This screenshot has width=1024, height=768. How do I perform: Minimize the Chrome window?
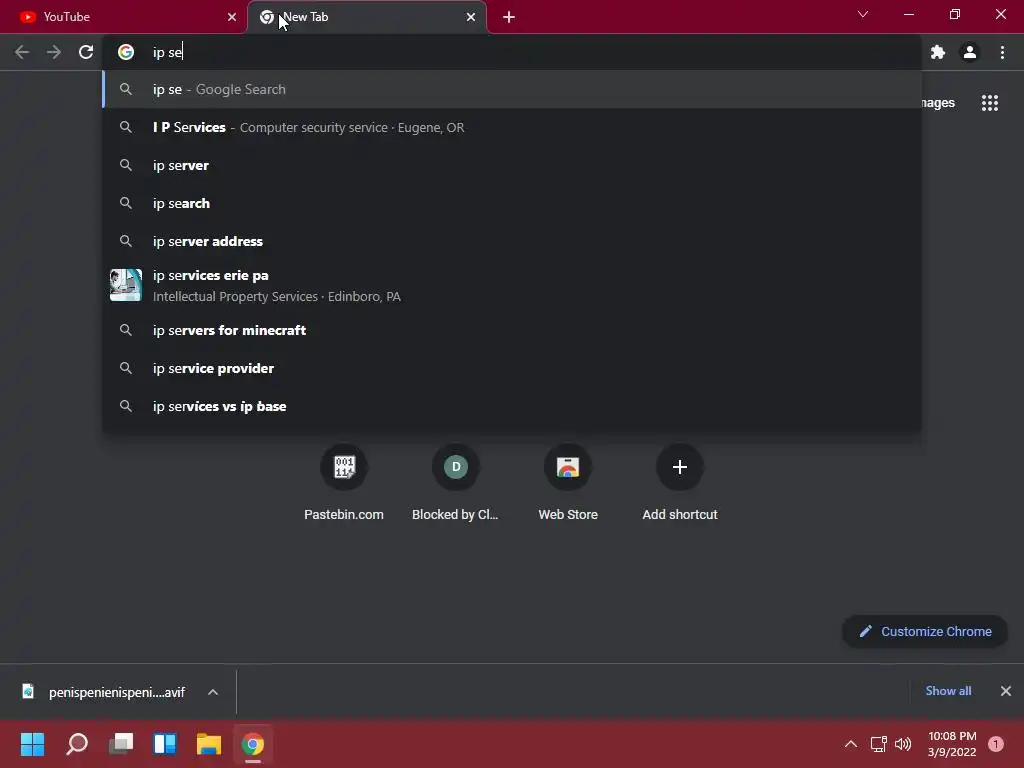[x=908, y=14]
